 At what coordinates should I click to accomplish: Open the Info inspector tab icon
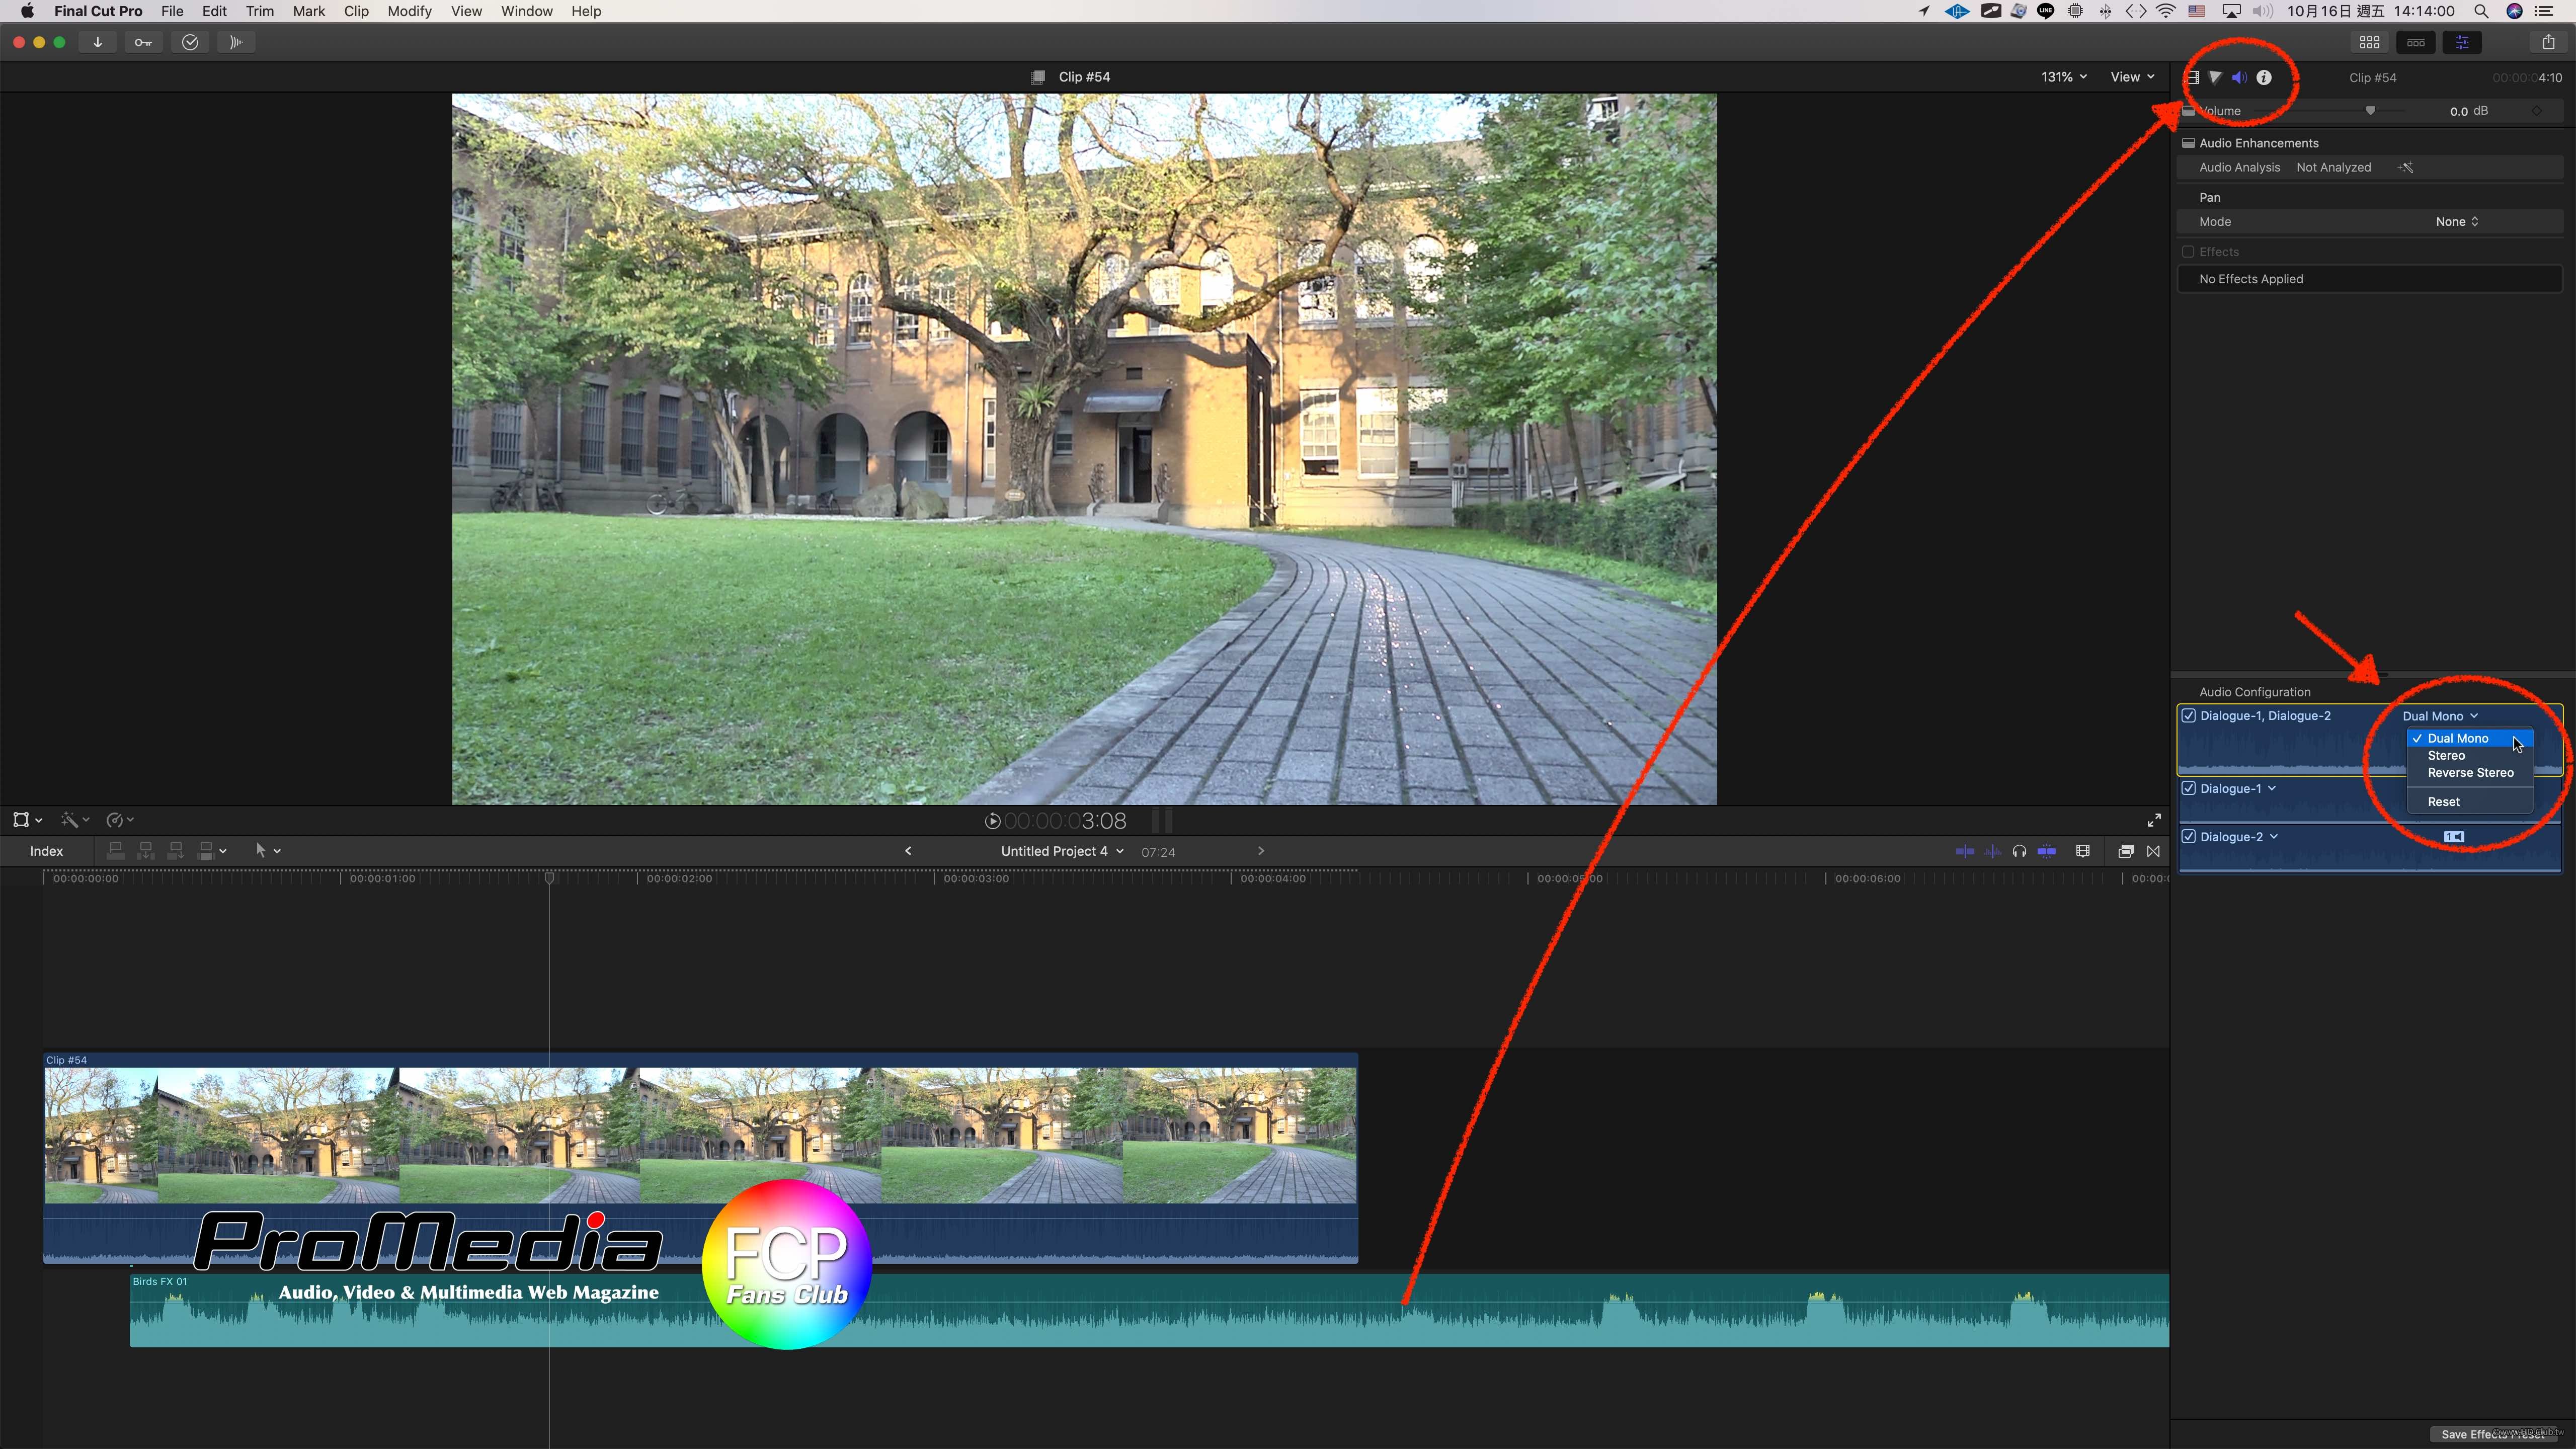tap(2264, 77)
